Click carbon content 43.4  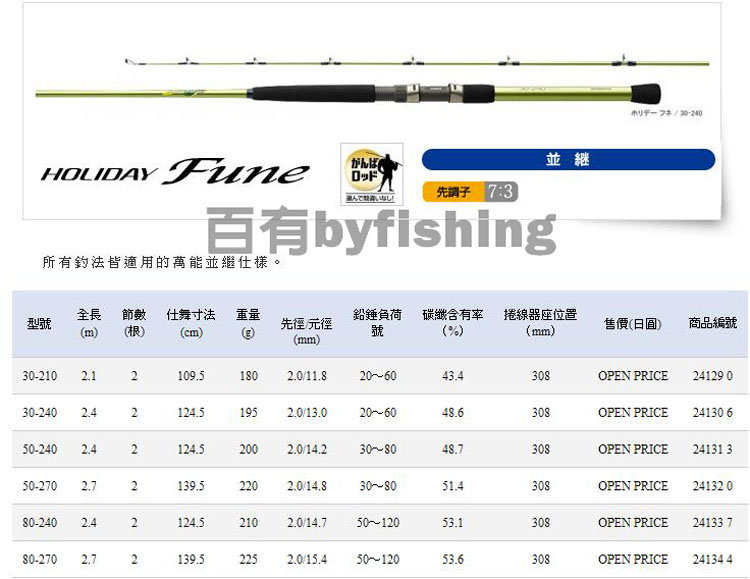pyautogui.click(x=452, y=376)
